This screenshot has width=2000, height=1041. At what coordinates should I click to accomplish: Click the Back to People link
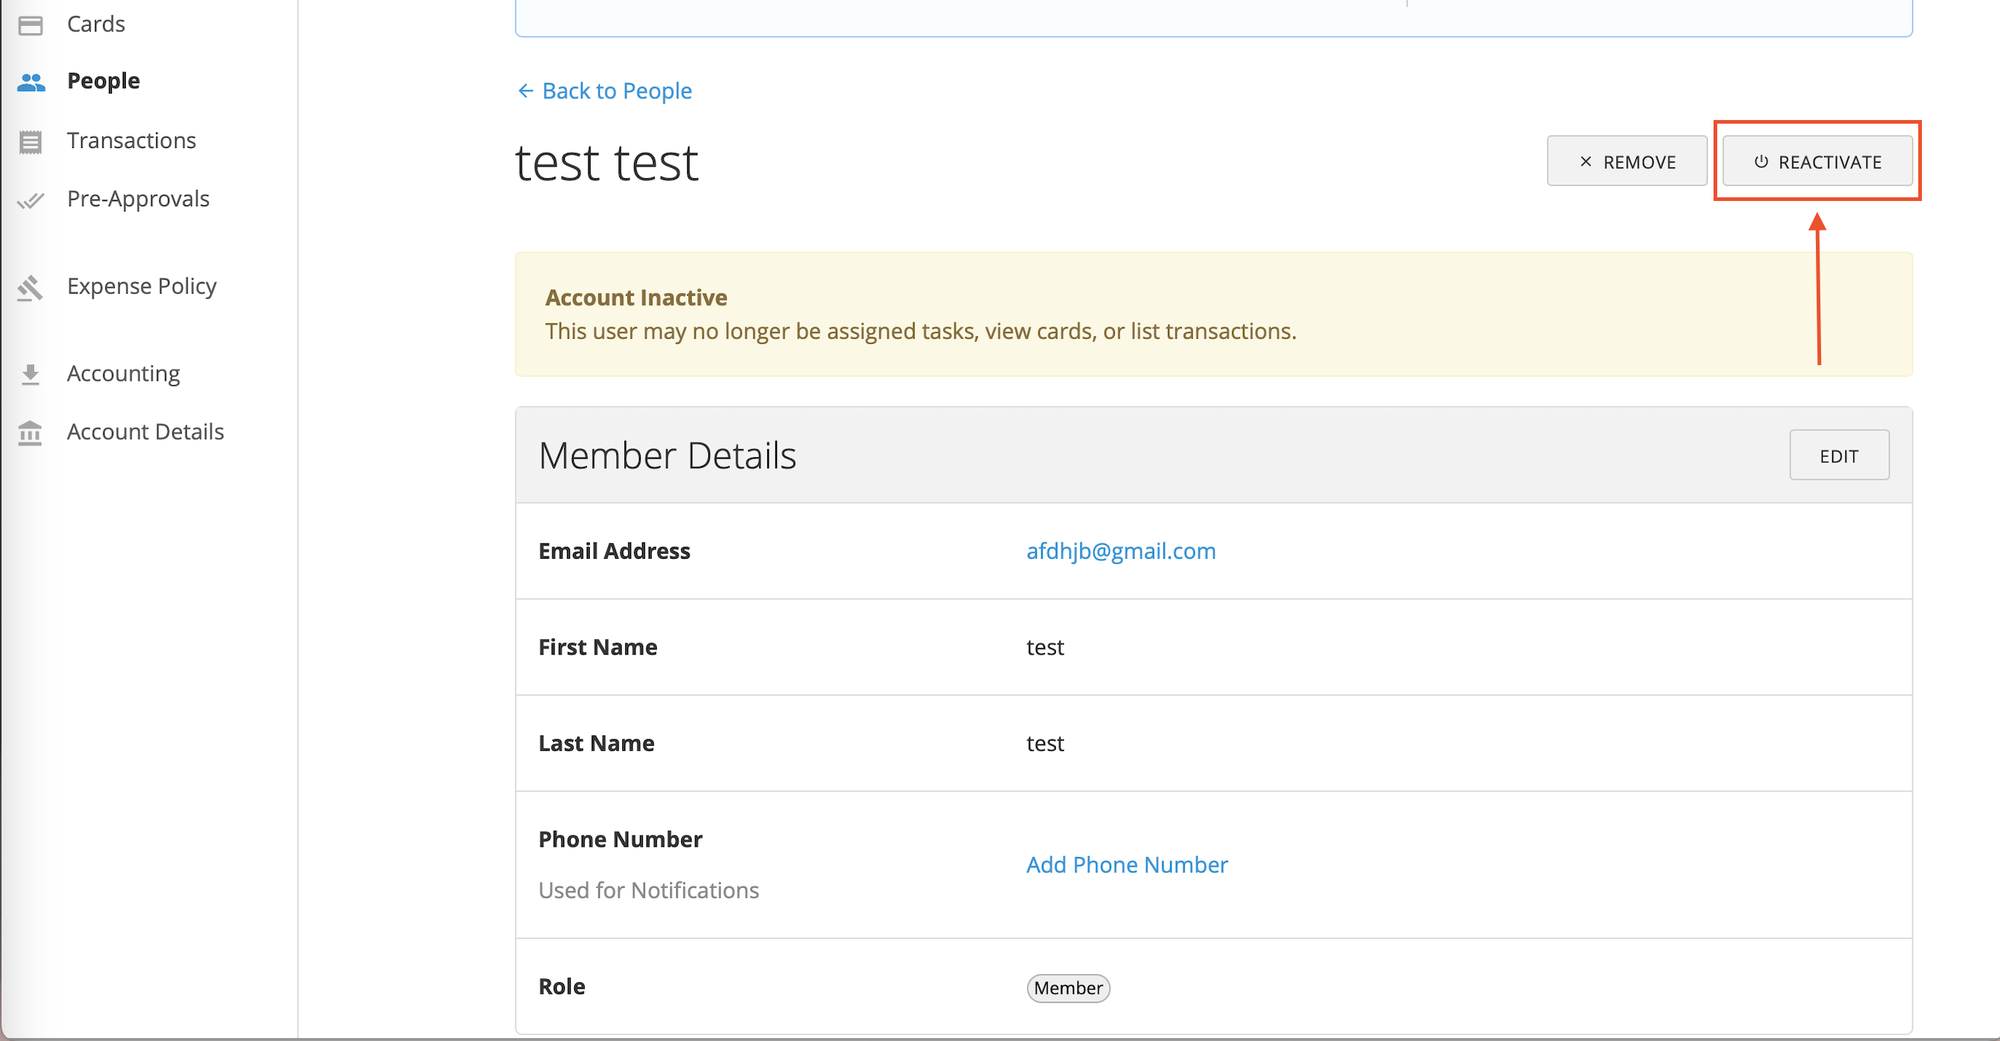pos(604,90)
